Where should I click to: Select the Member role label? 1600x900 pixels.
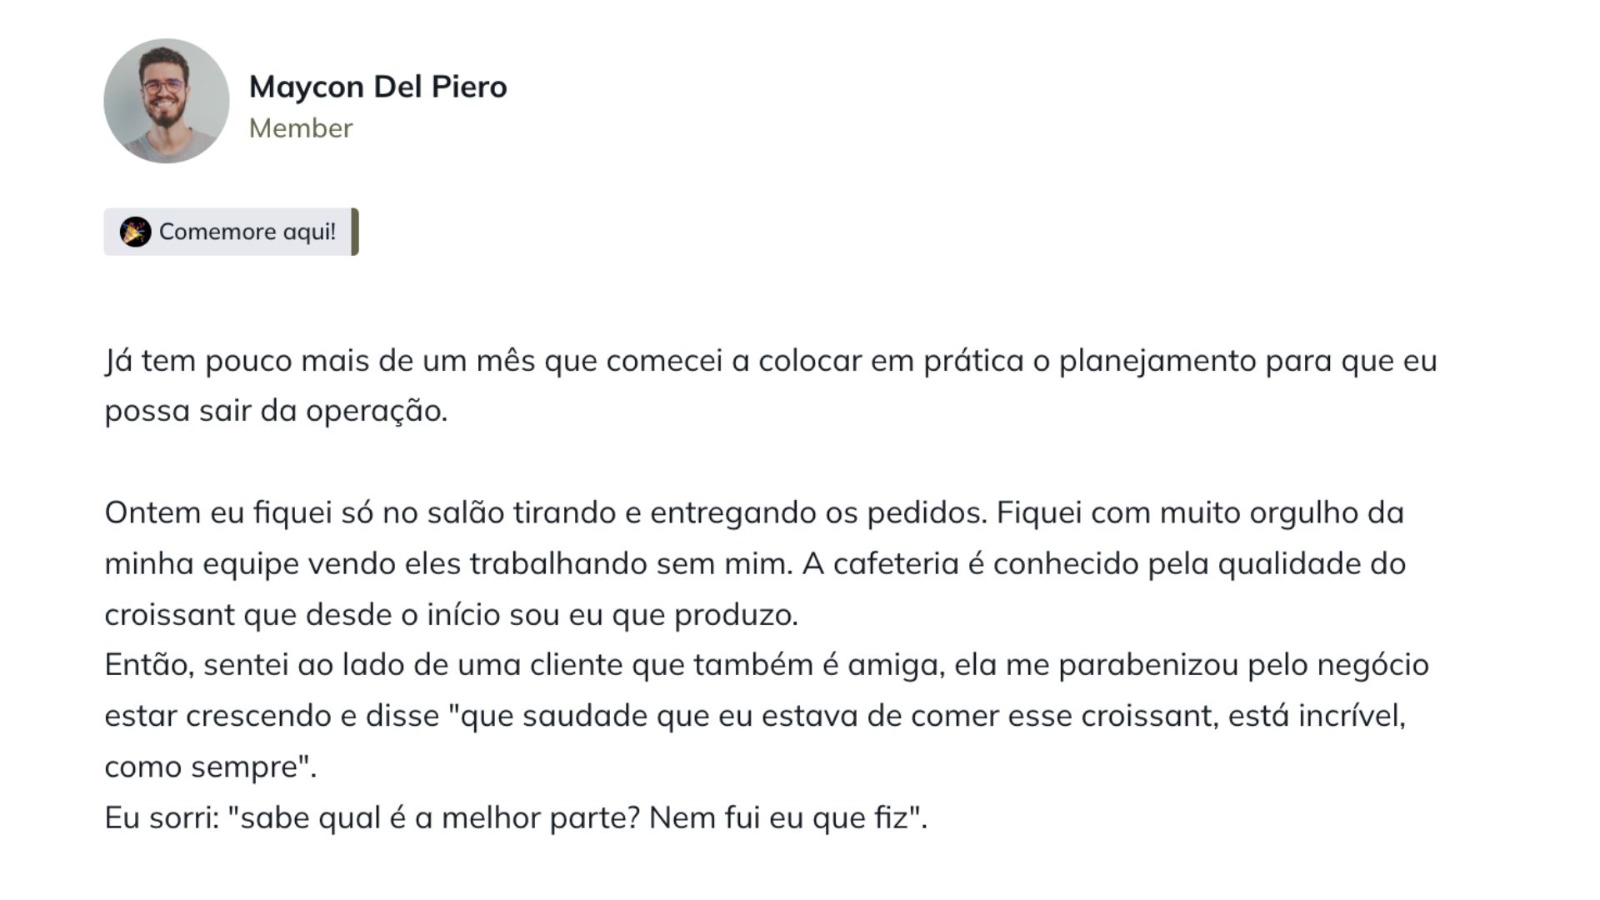tap(301, 128)
